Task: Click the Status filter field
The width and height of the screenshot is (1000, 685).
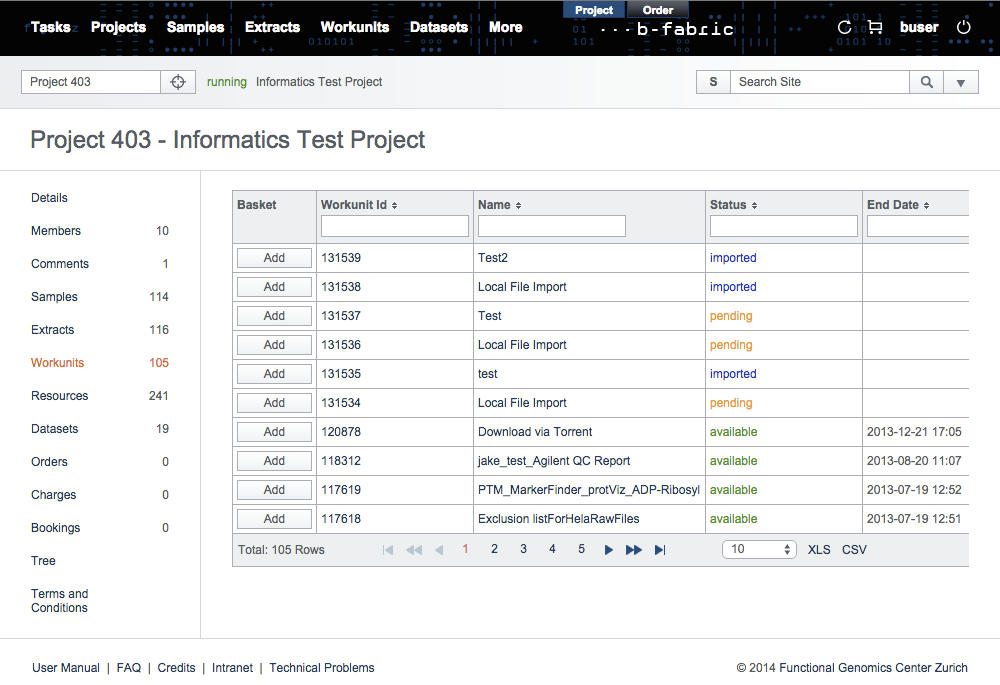Action: pyautogui.click(x=784, y=226)
